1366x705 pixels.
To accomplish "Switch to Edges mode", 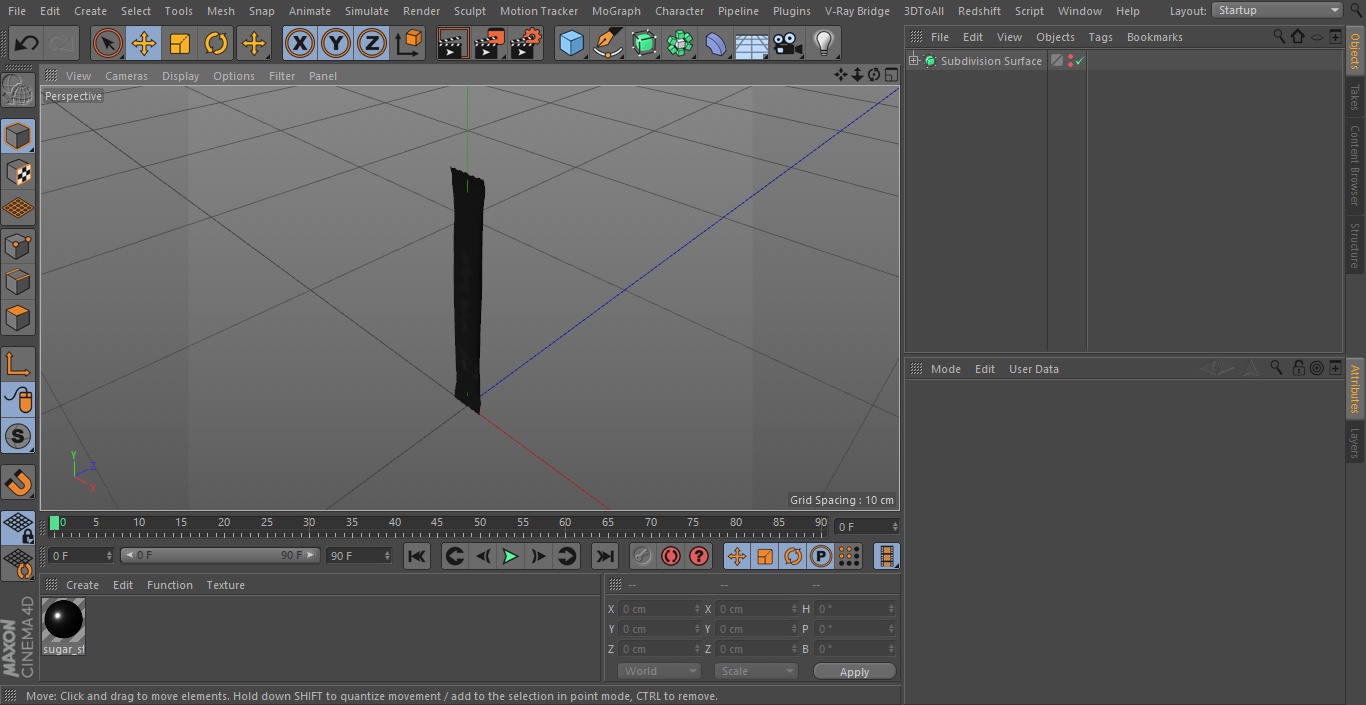I will tap(18, 282).
